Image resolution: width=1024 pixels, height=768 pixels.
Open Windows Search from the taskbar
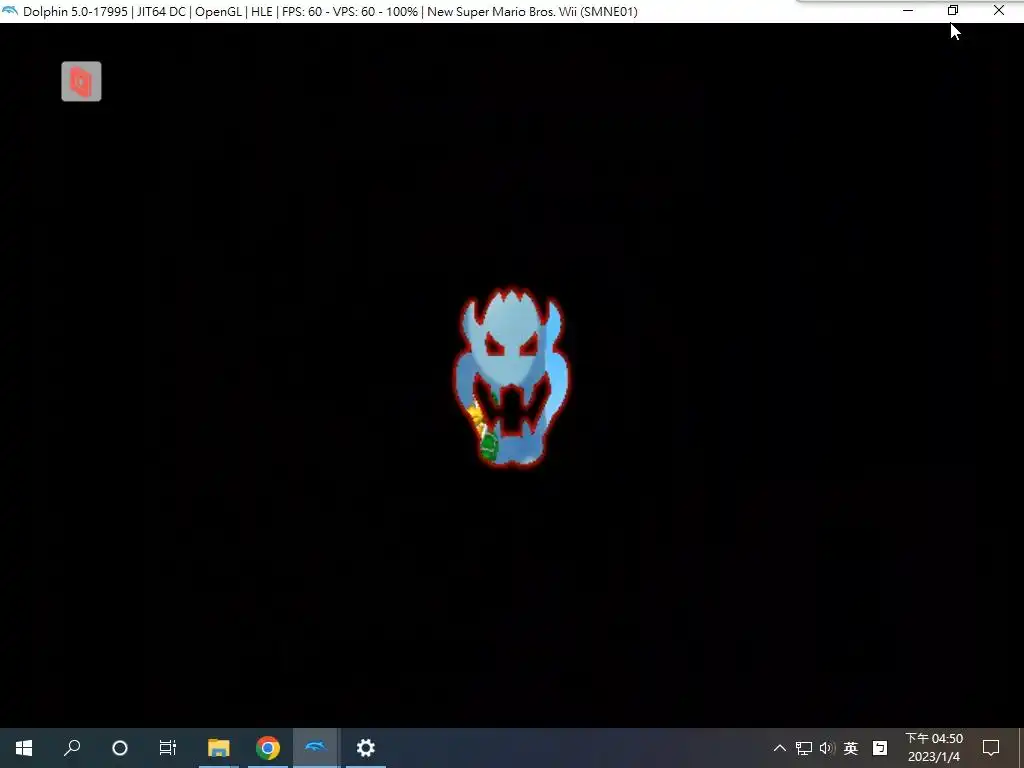point(72,748)
